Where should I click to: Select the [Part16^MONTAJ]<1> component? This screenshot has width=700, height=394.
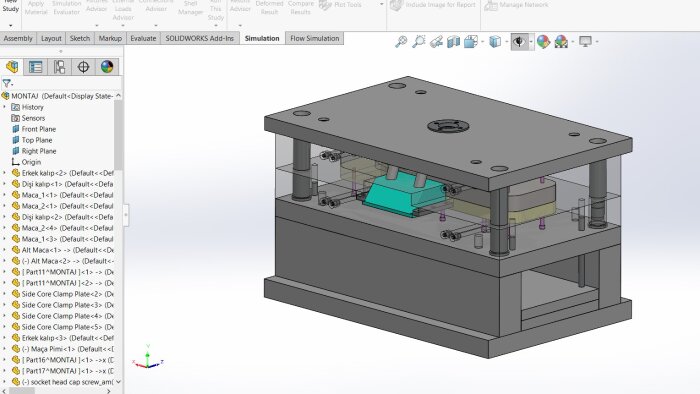pyautogui.click(x=62, y=360)
